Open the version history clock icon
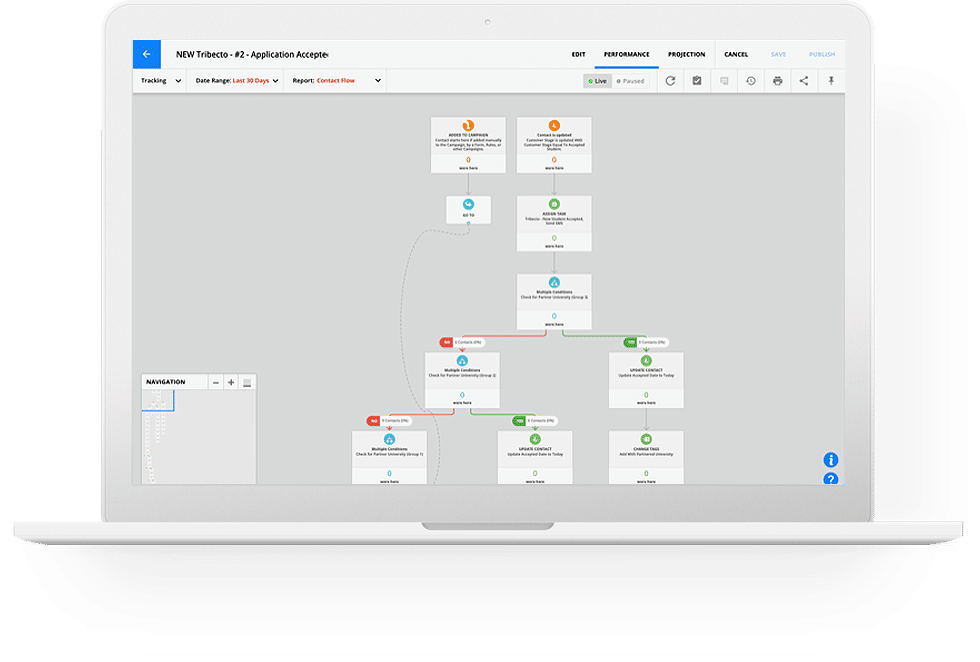This screenshot has width=980, height=662. point(751,81)
